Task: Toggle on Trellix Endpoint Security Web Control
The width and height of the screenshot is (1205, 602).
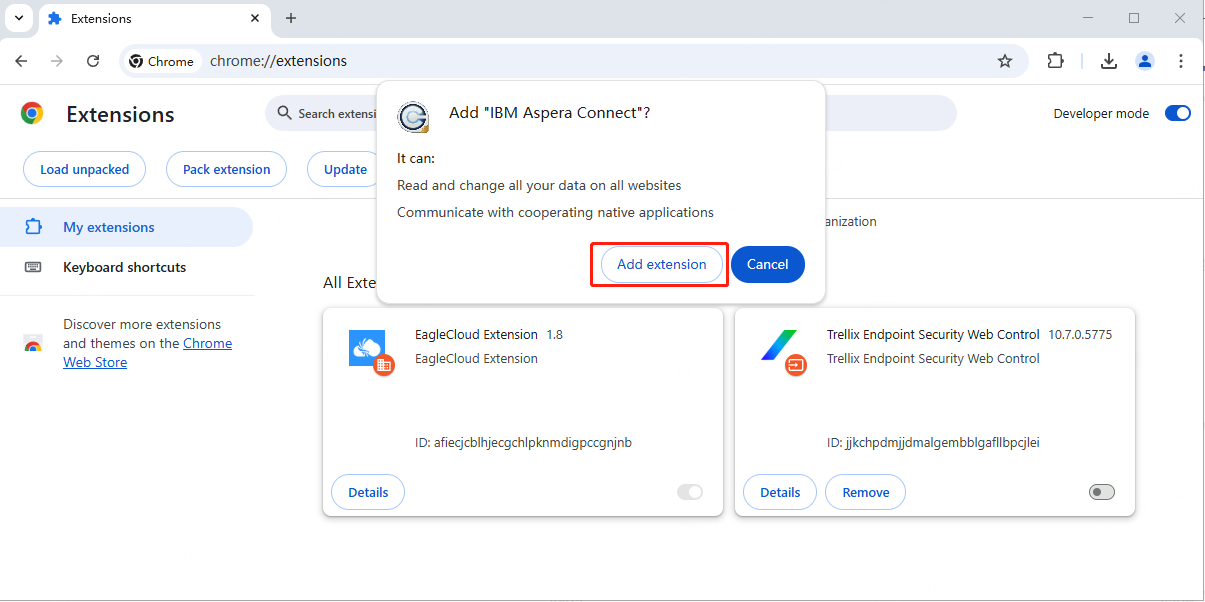Action: [x=1101, y=492]
